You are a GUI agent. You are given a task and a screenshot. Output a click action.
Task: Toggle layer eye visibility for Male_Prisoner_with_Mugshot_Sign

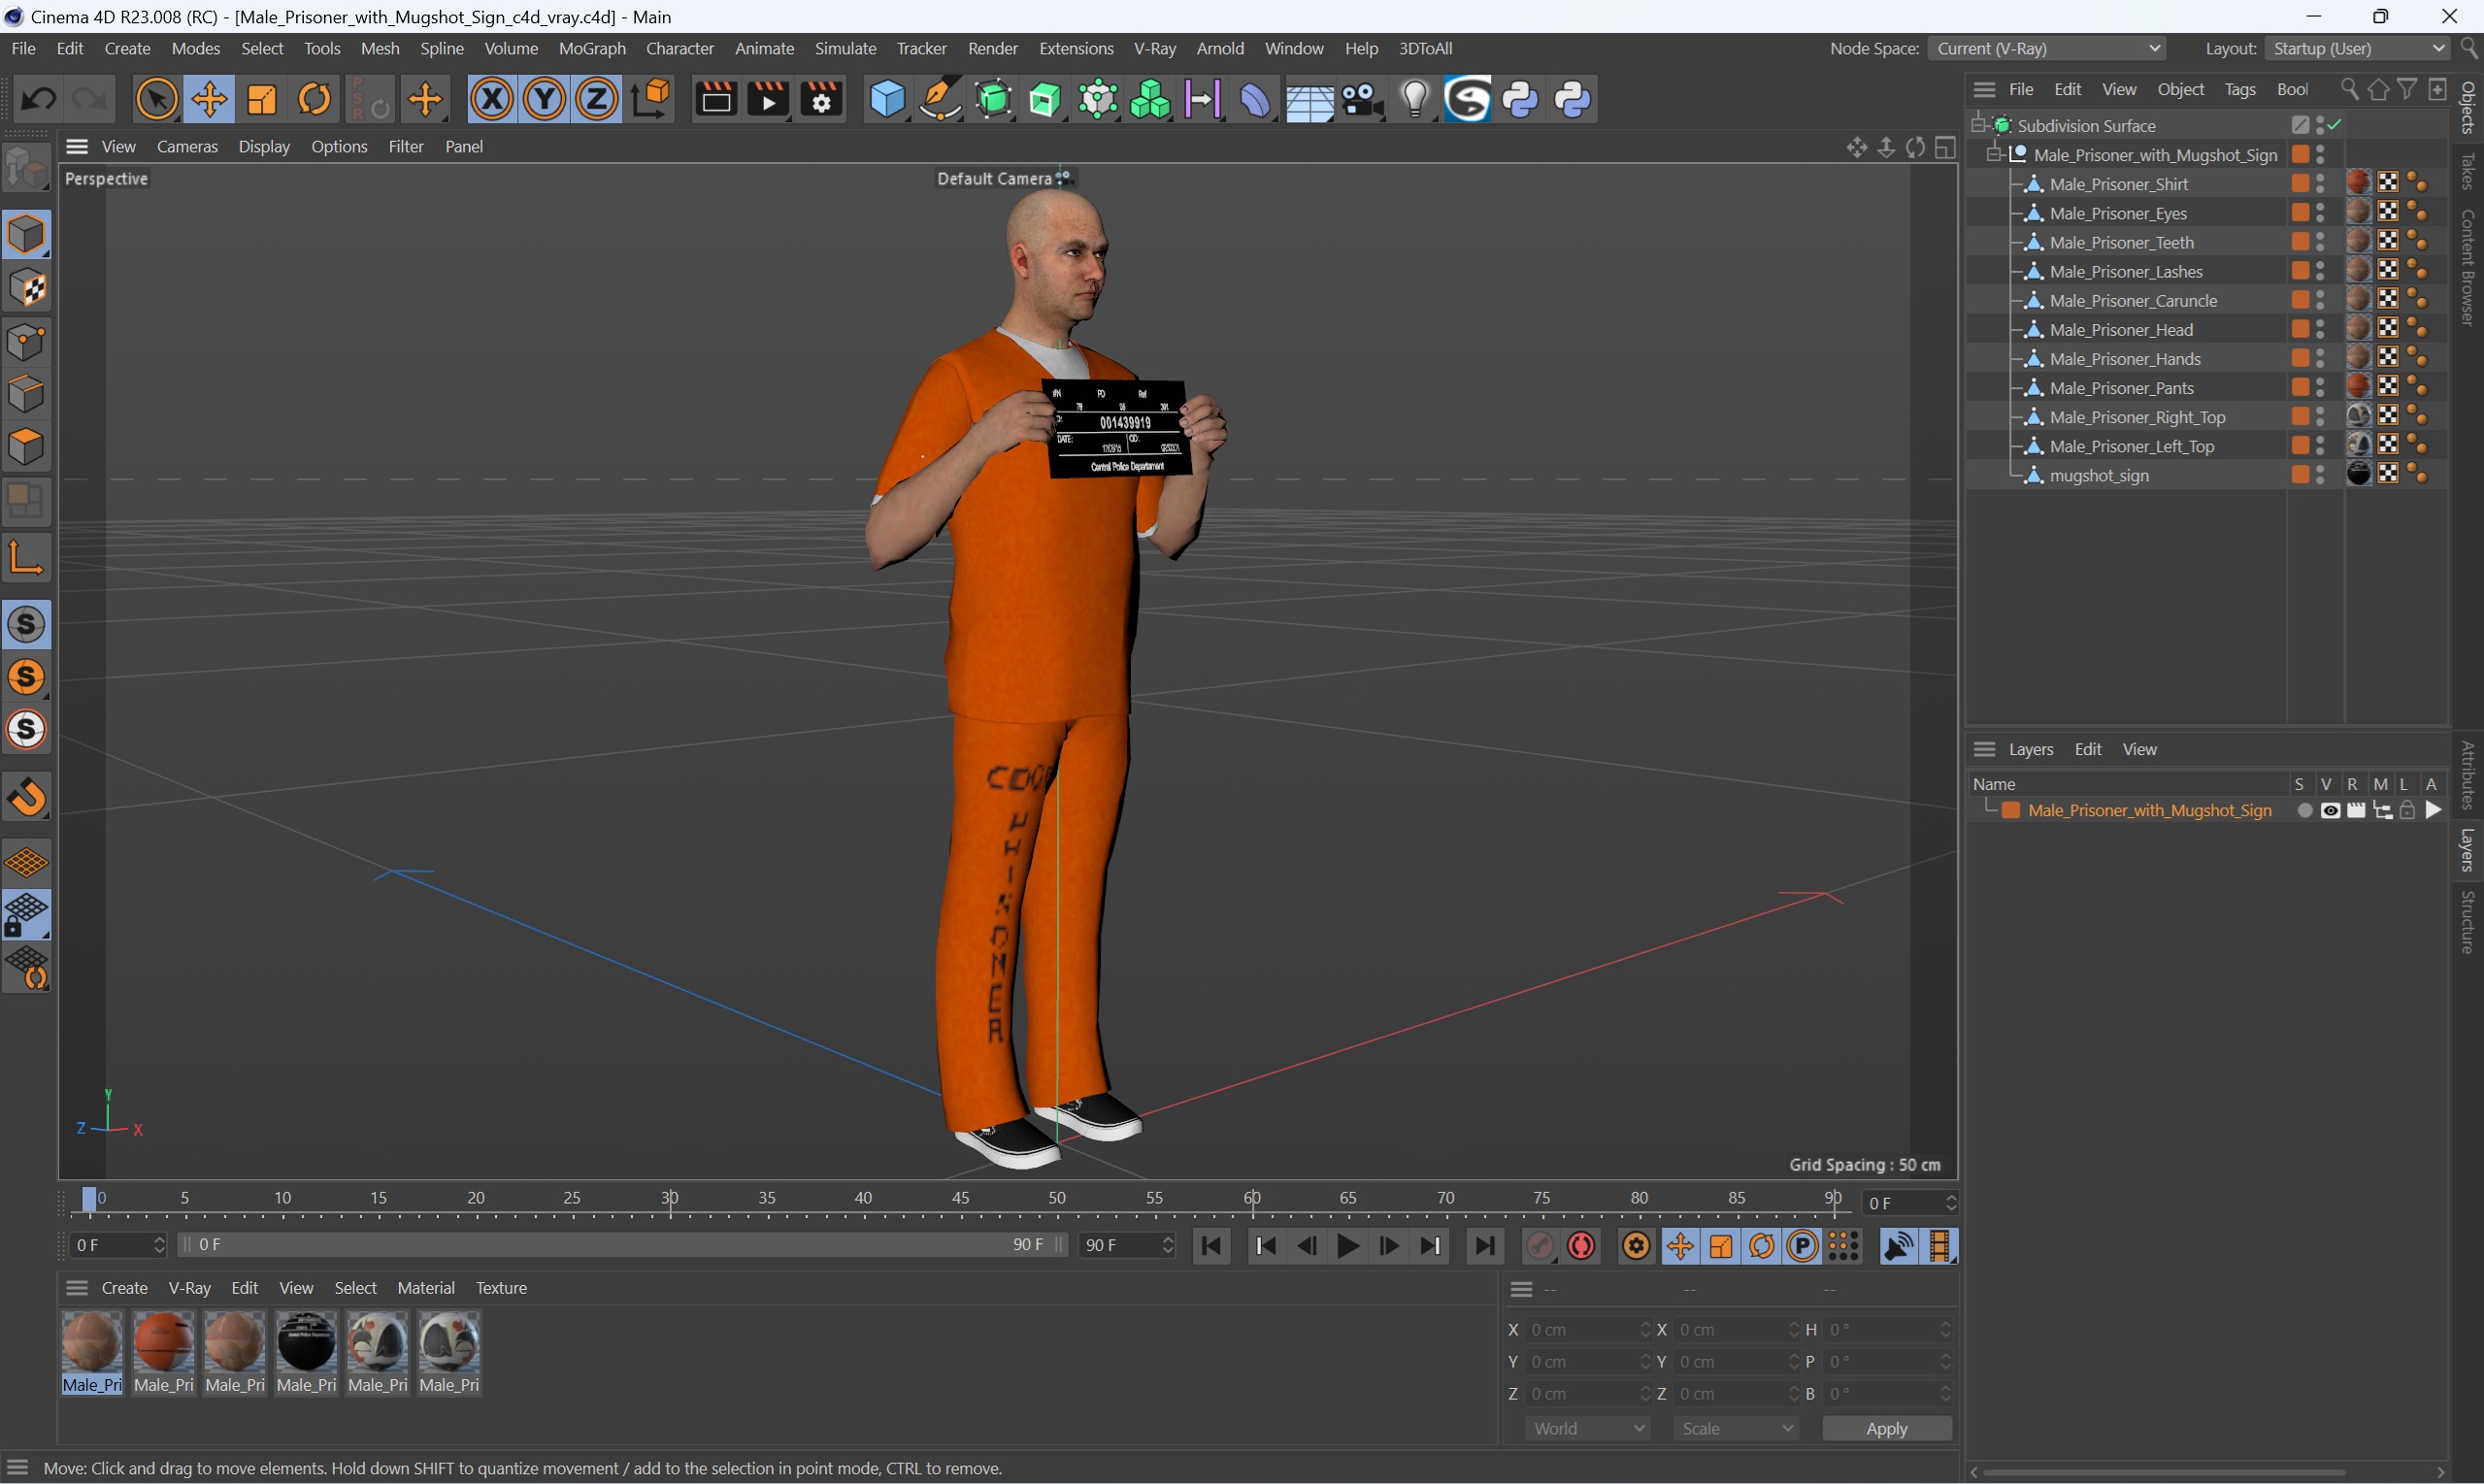point(2329,810)
